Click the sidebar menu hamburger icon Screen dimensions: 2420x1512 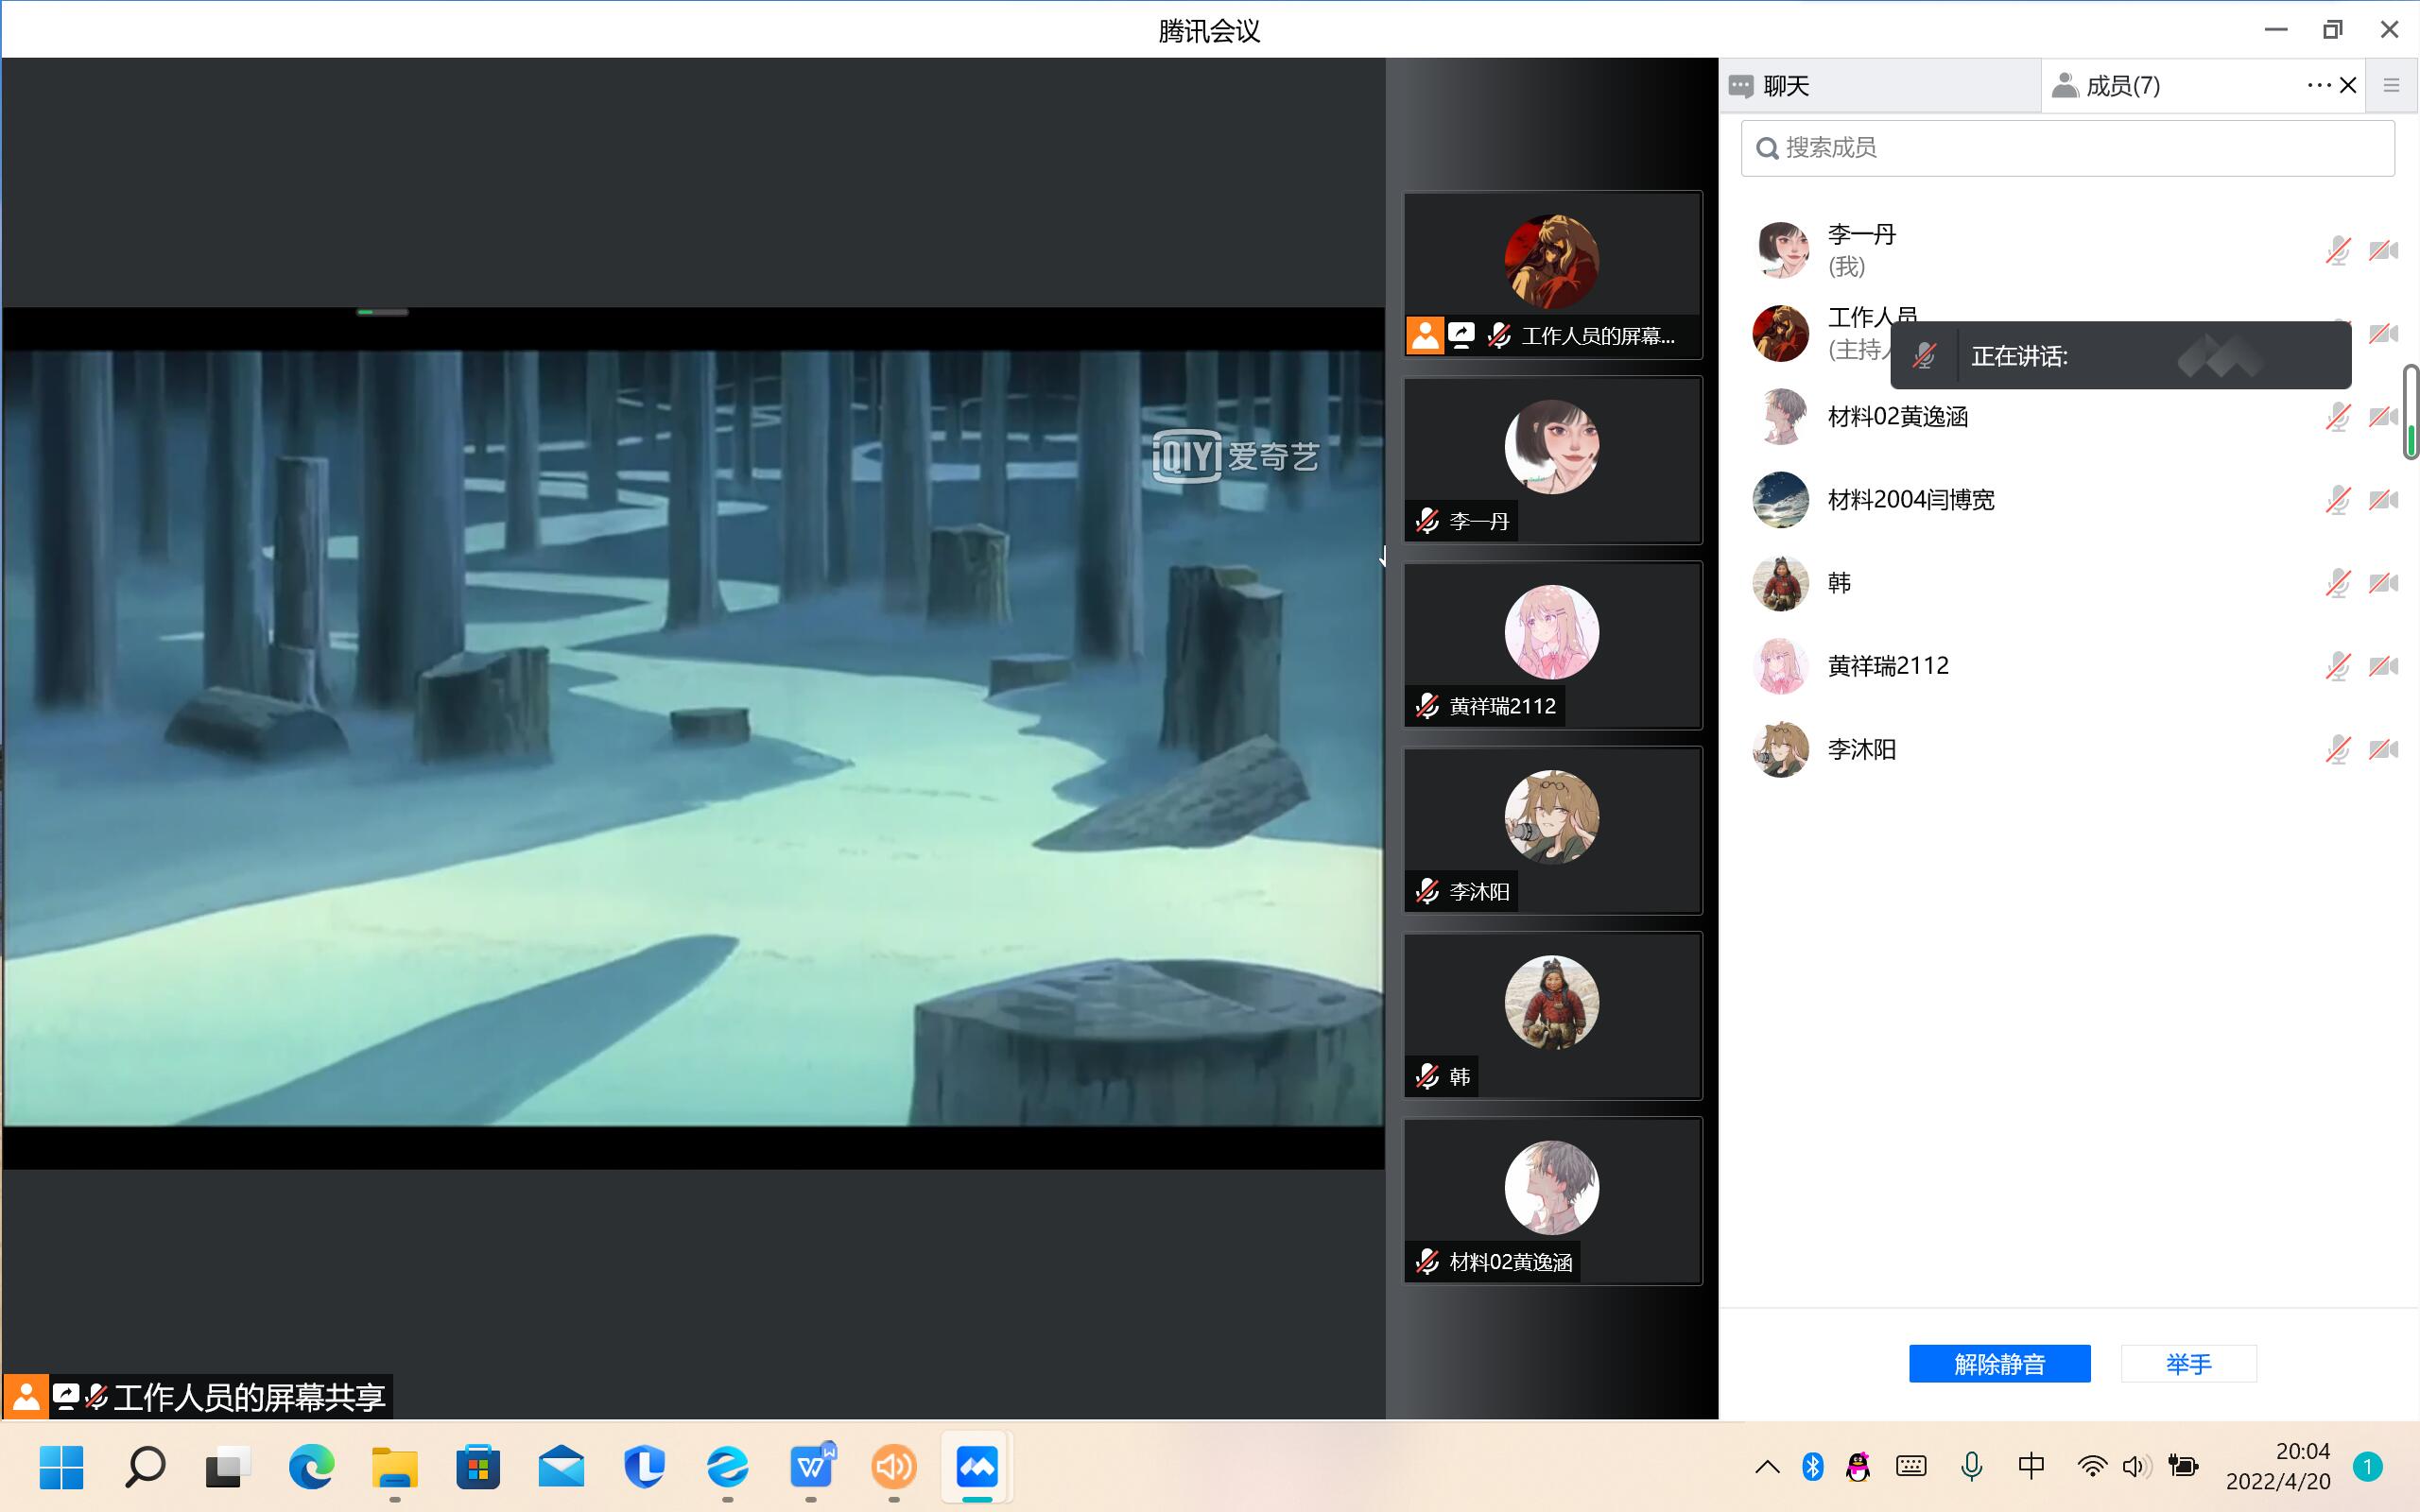pos(2391,86)
